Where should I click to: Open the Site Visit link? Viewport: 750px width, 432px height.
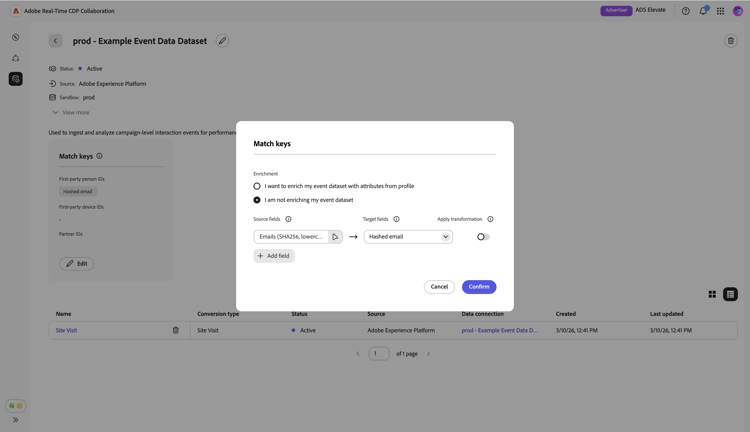[x=66, y=330]
